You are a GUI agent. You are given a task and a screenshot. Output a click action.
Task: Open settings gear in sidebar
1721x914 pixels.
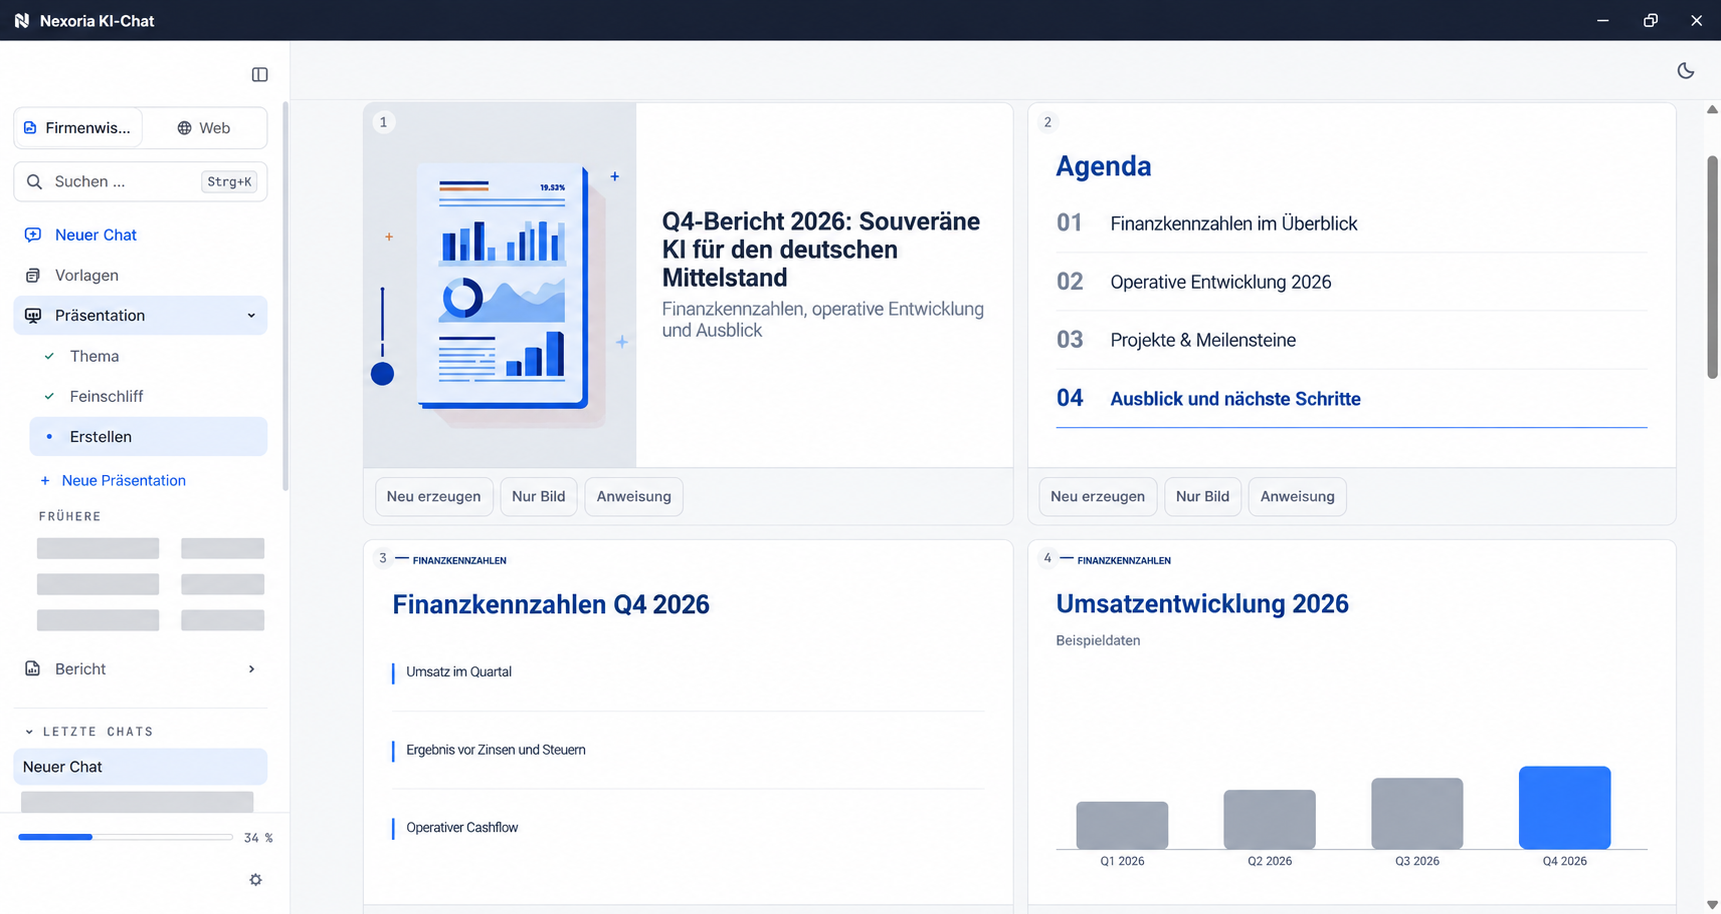pyautogui.click(x=256, y=880)
